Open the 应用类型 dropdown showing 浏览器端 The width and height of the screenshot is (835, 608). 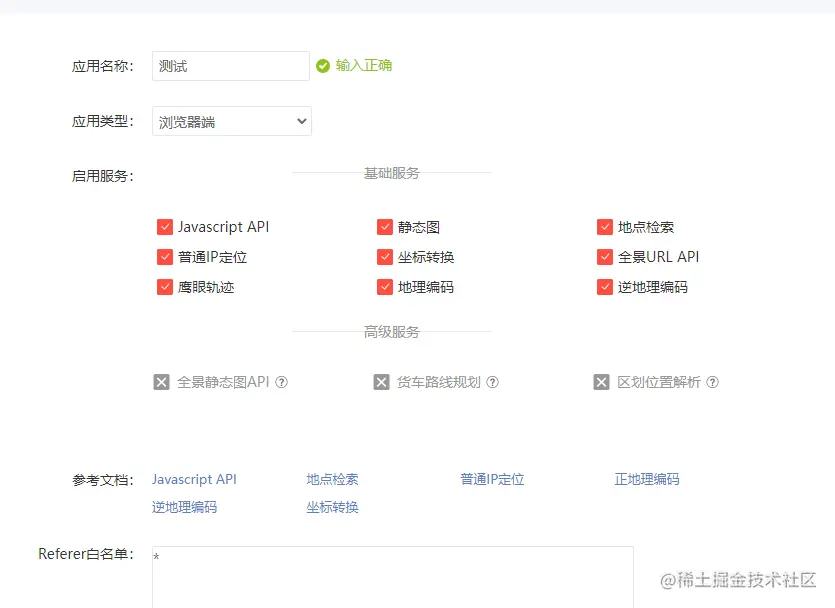click(x=232, y=121)
